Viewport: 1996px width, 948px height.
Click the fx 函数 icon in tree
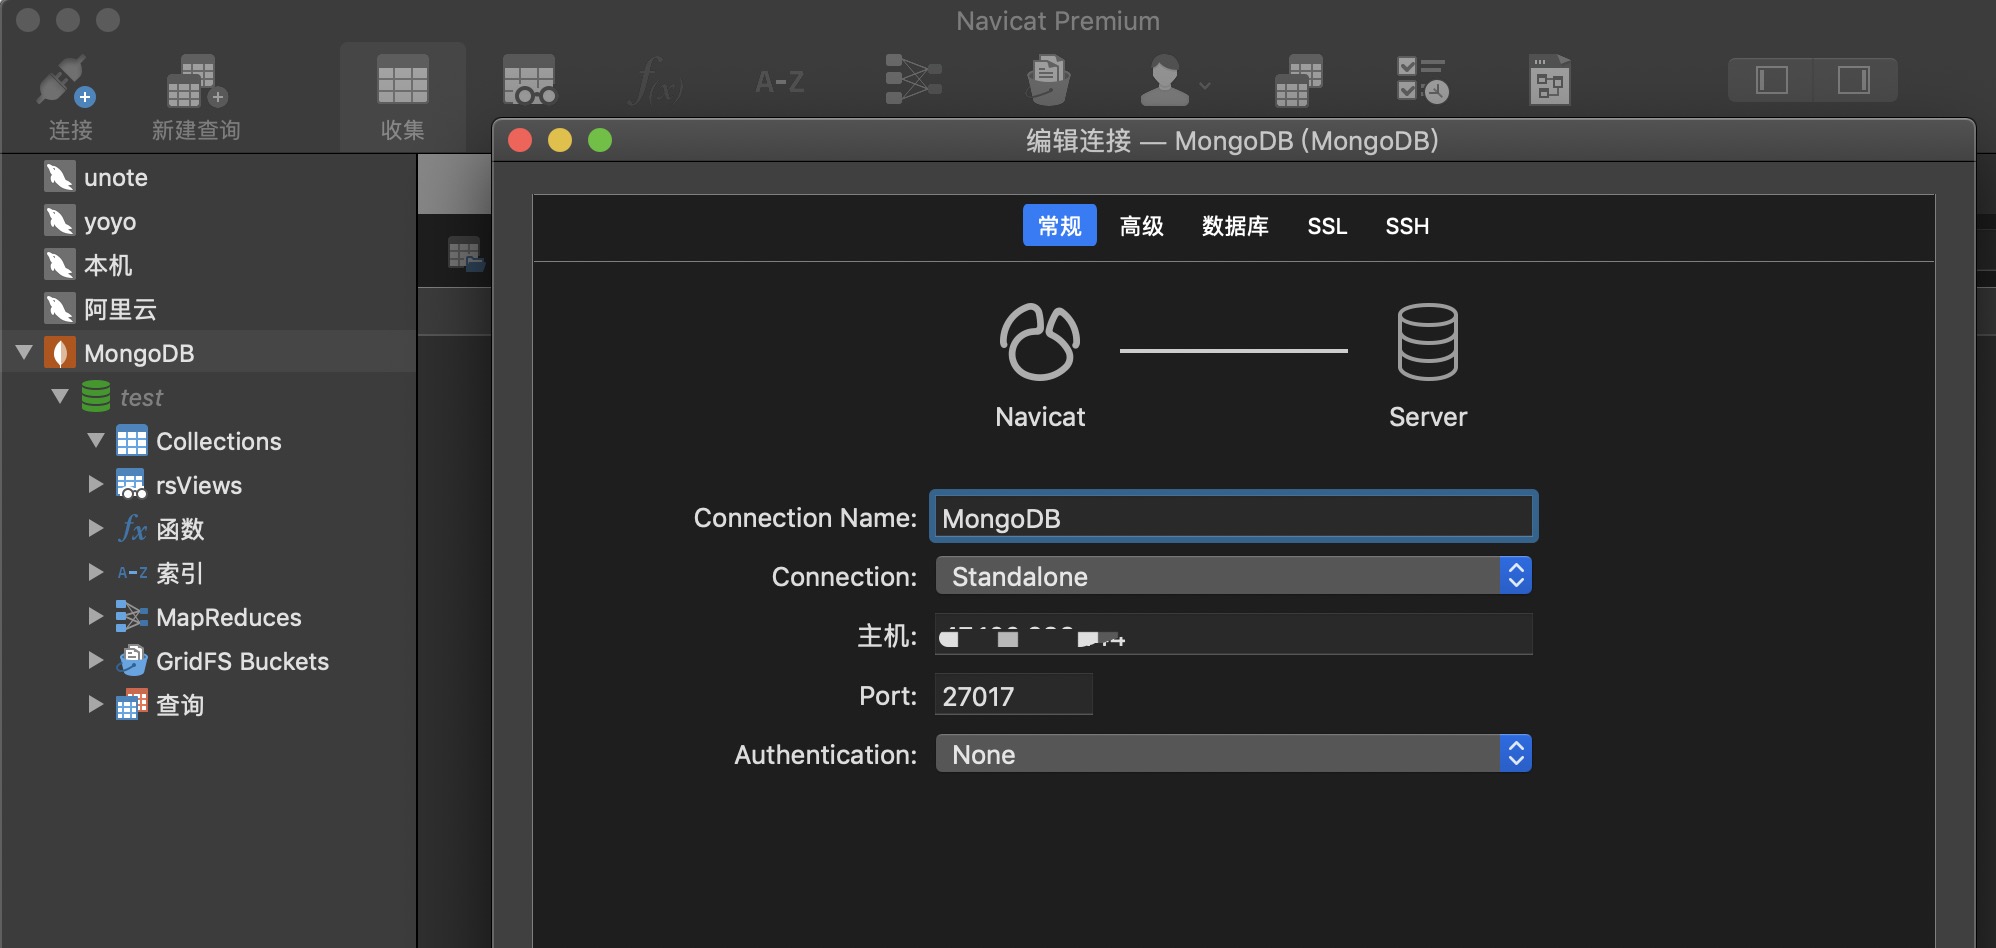132,528
